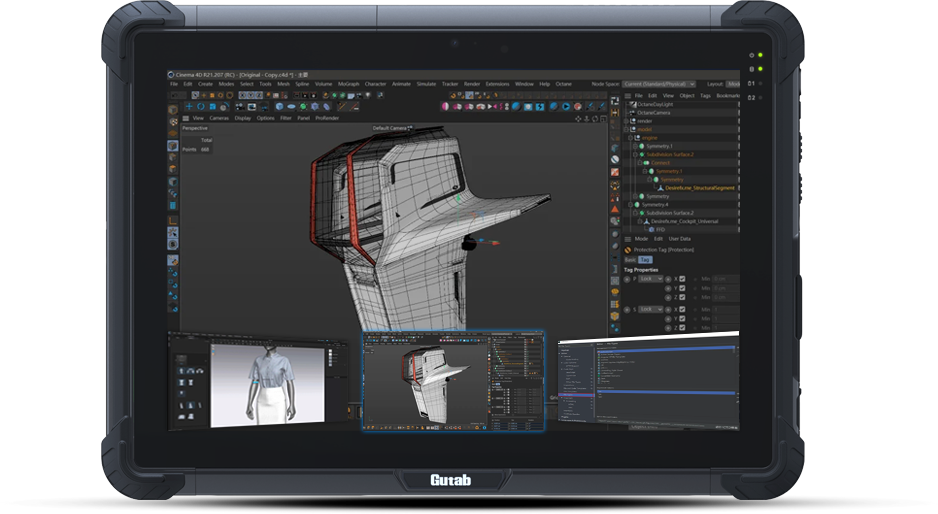Open the Object Manager Tags menu
This screenshot has height=514, width=938.
coord(705,96)
